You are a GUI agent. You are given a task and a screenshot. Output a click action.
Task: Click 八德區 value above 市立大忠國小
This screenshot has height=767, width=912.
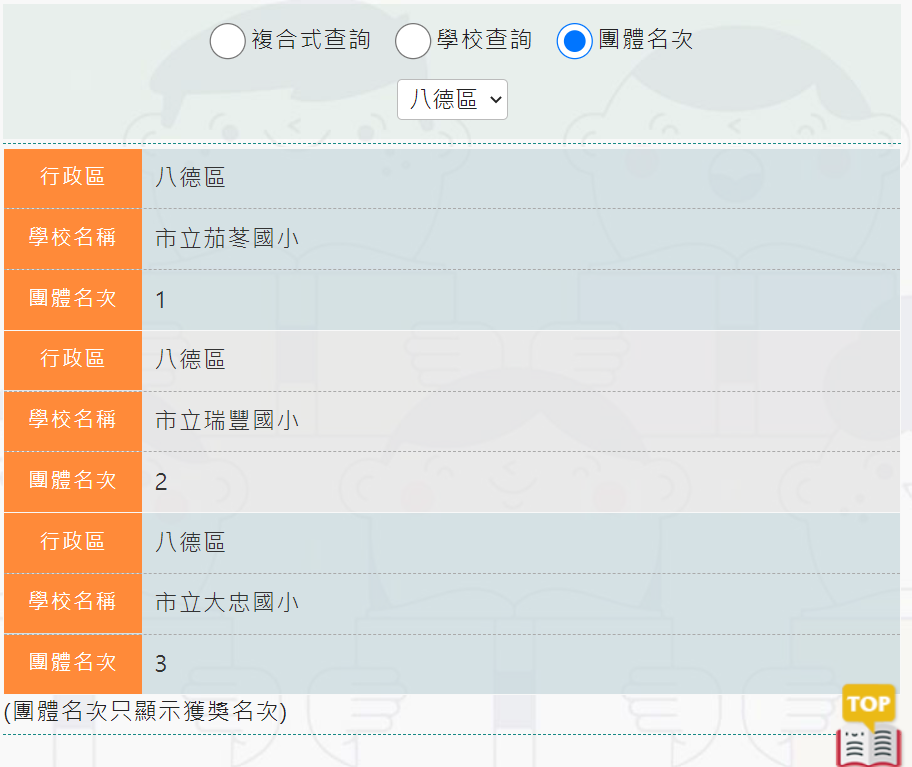pos(190,542)
